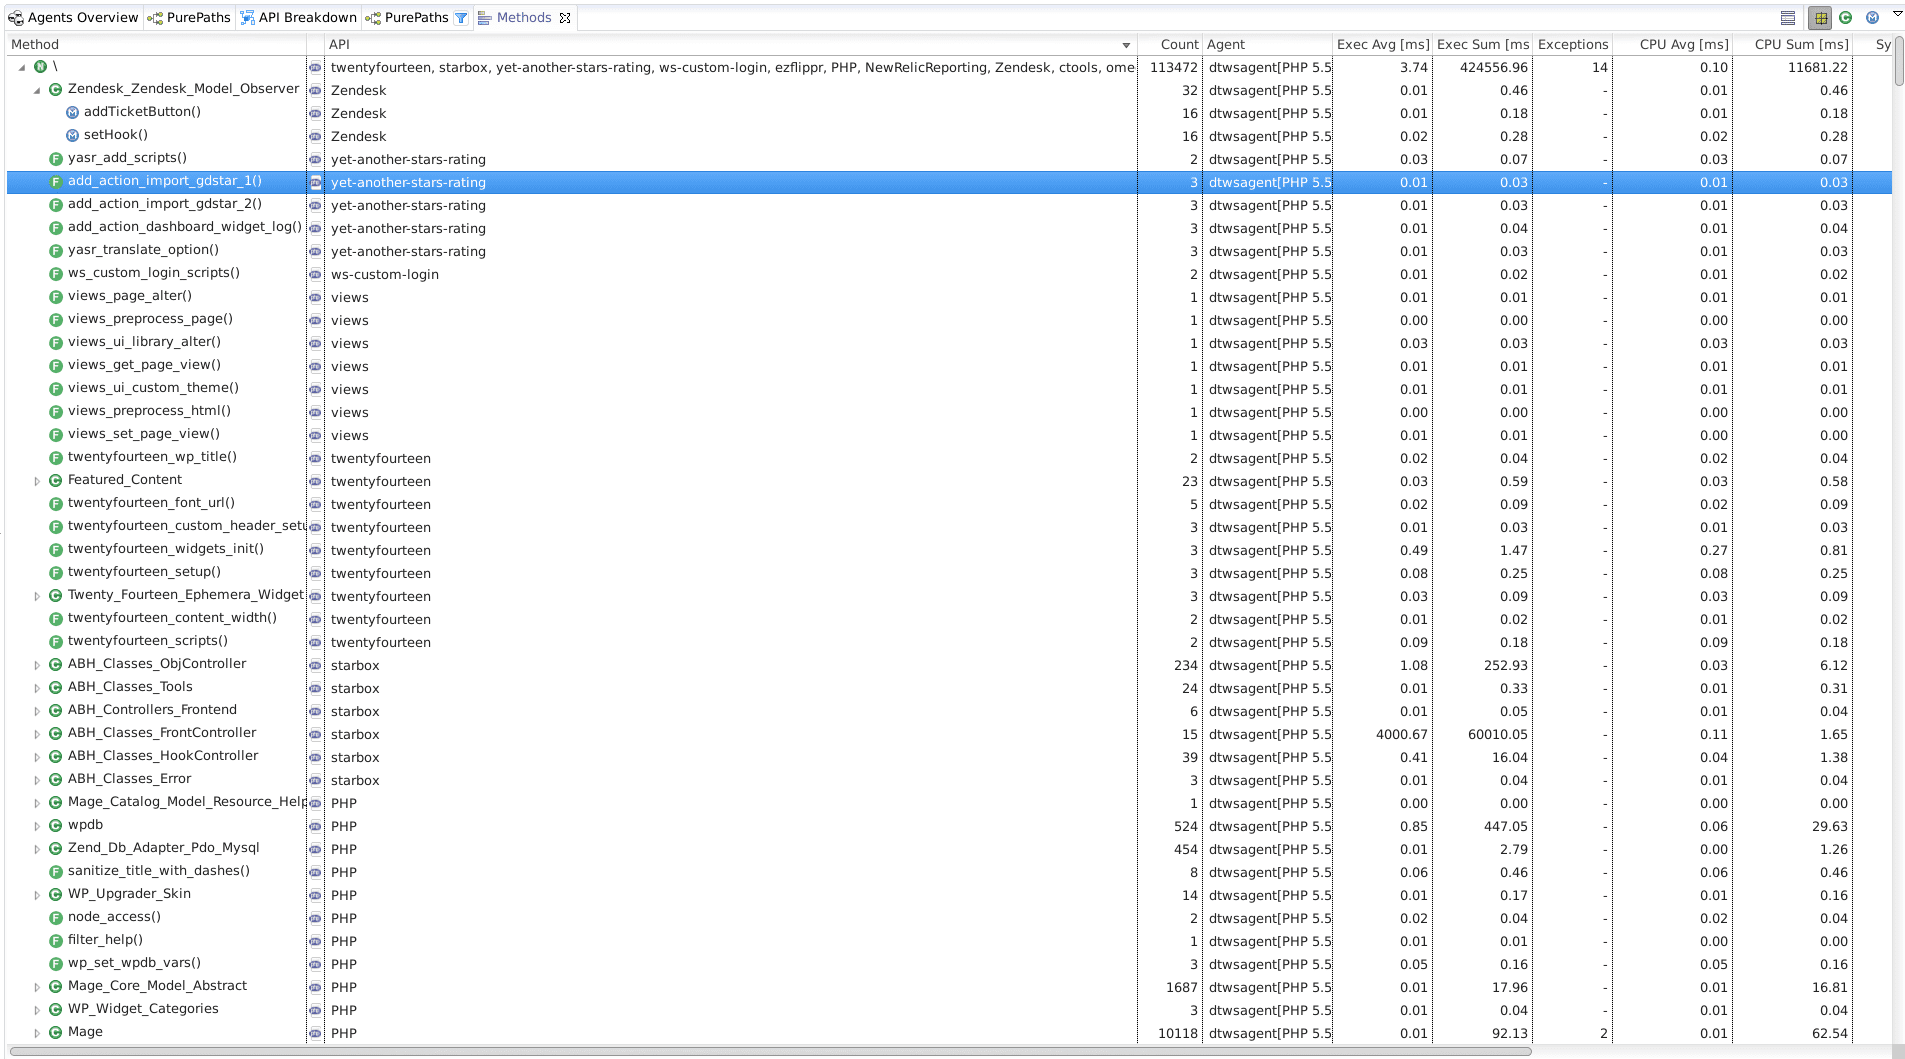Open the PurePaths tab beside Agents Overview
Image resolution: width=1905 pixels, height=1059 pixels.
coord(189,18)
